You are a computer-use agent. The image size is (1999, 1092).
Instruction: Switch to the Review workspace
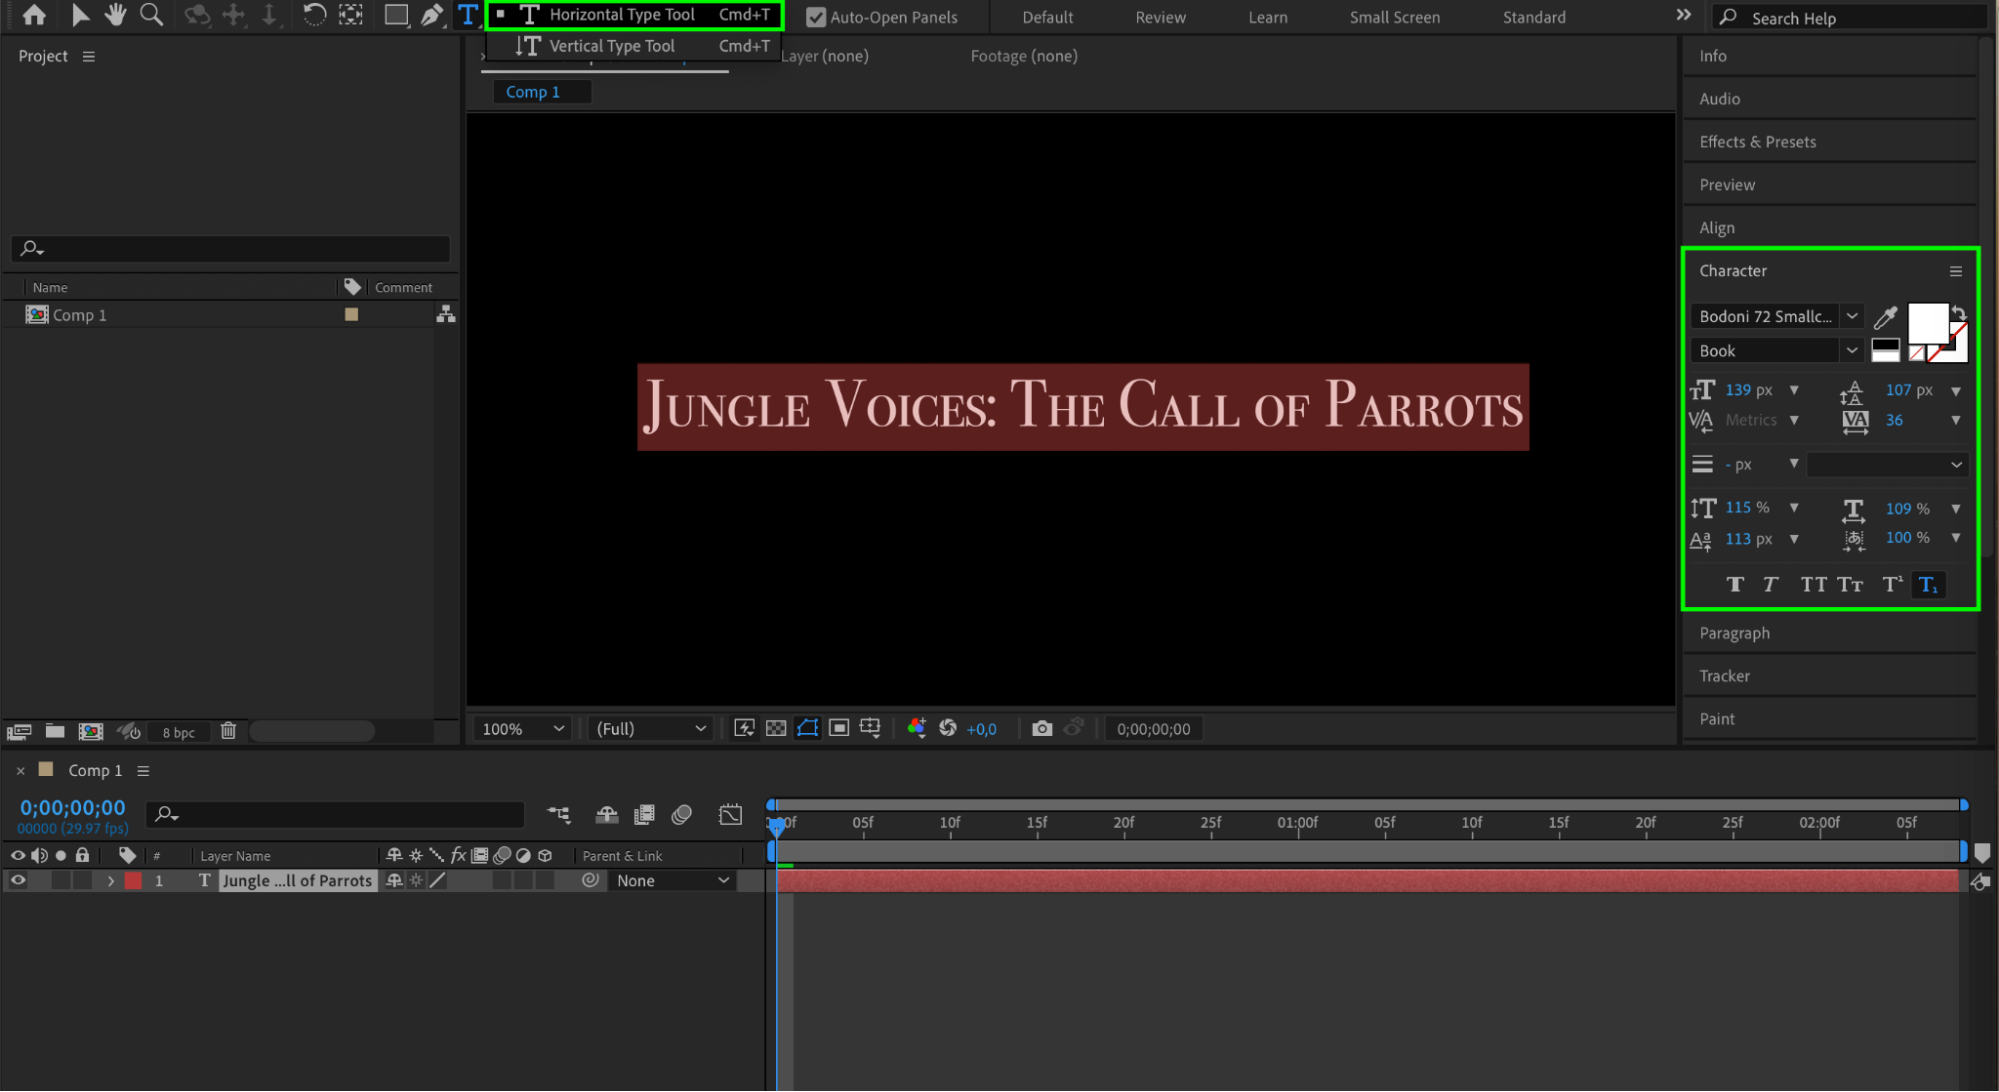(1160, 17)
